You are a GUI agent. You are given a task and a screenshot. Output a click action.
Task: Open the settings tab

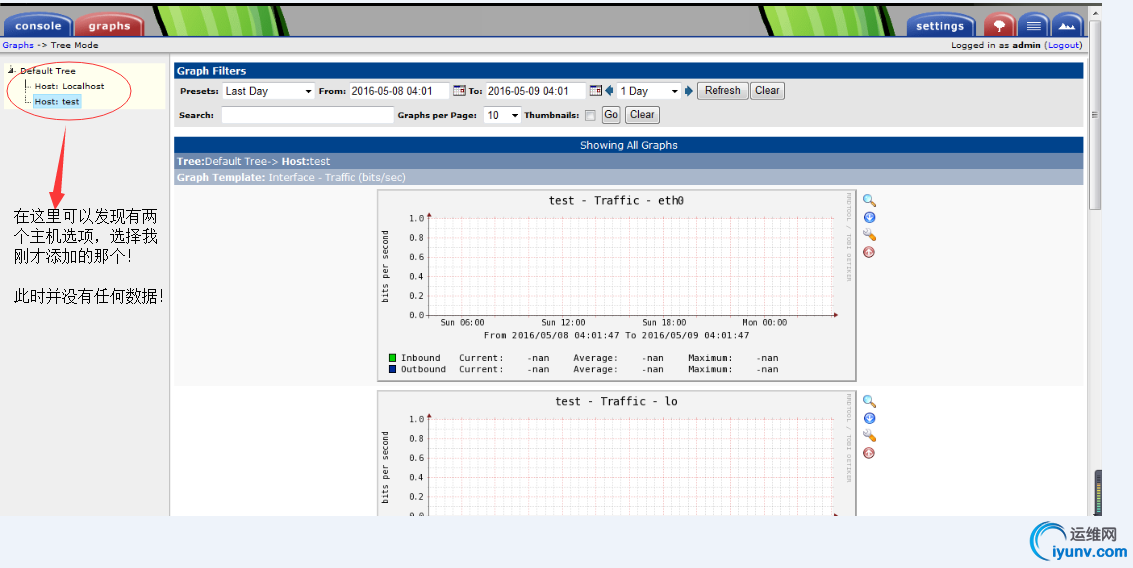click(940, 26)
